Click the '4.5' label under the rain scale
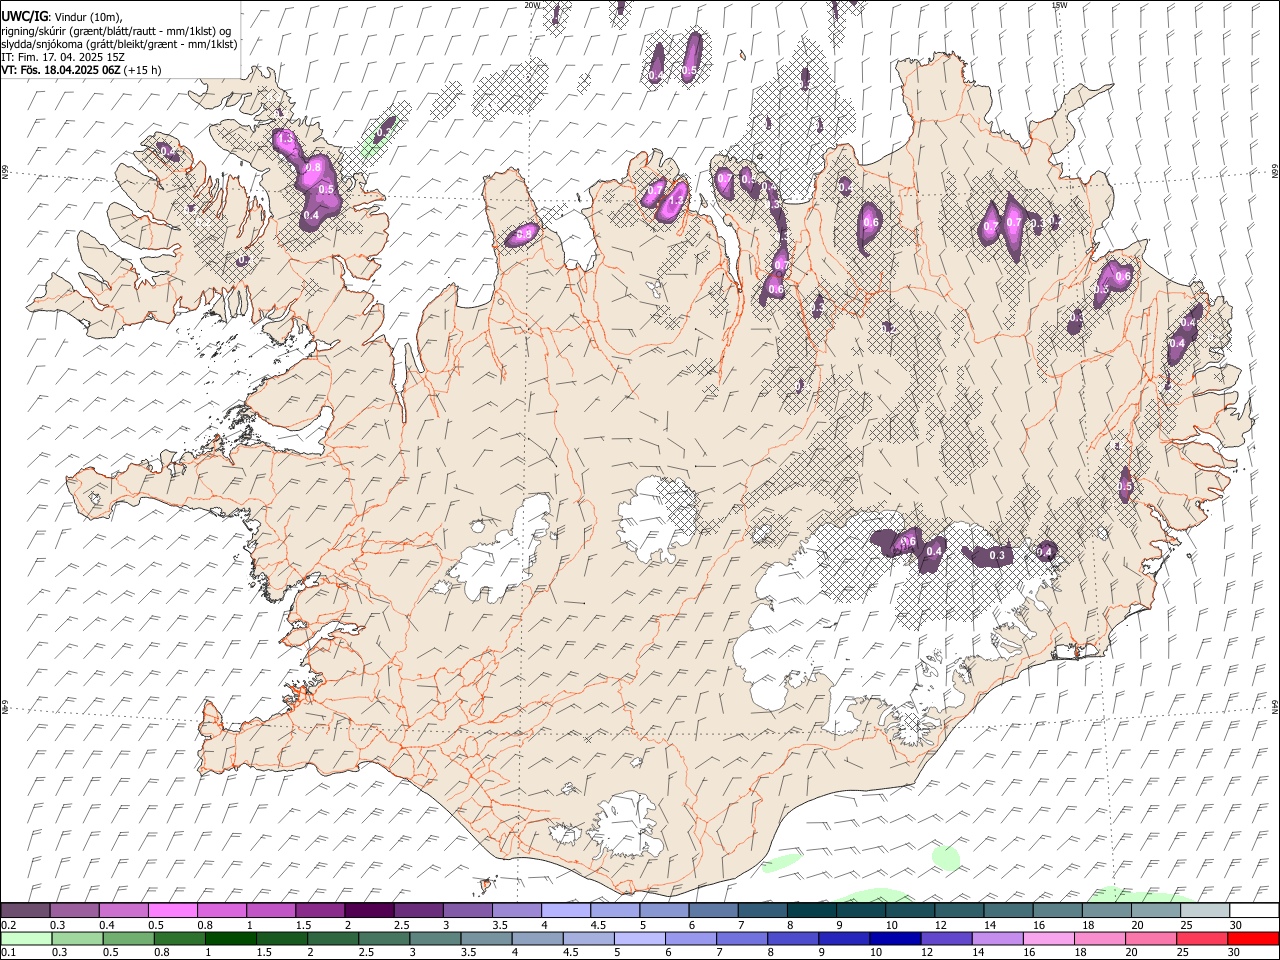Screen dimensions: 1280x960 click(571, 952)
